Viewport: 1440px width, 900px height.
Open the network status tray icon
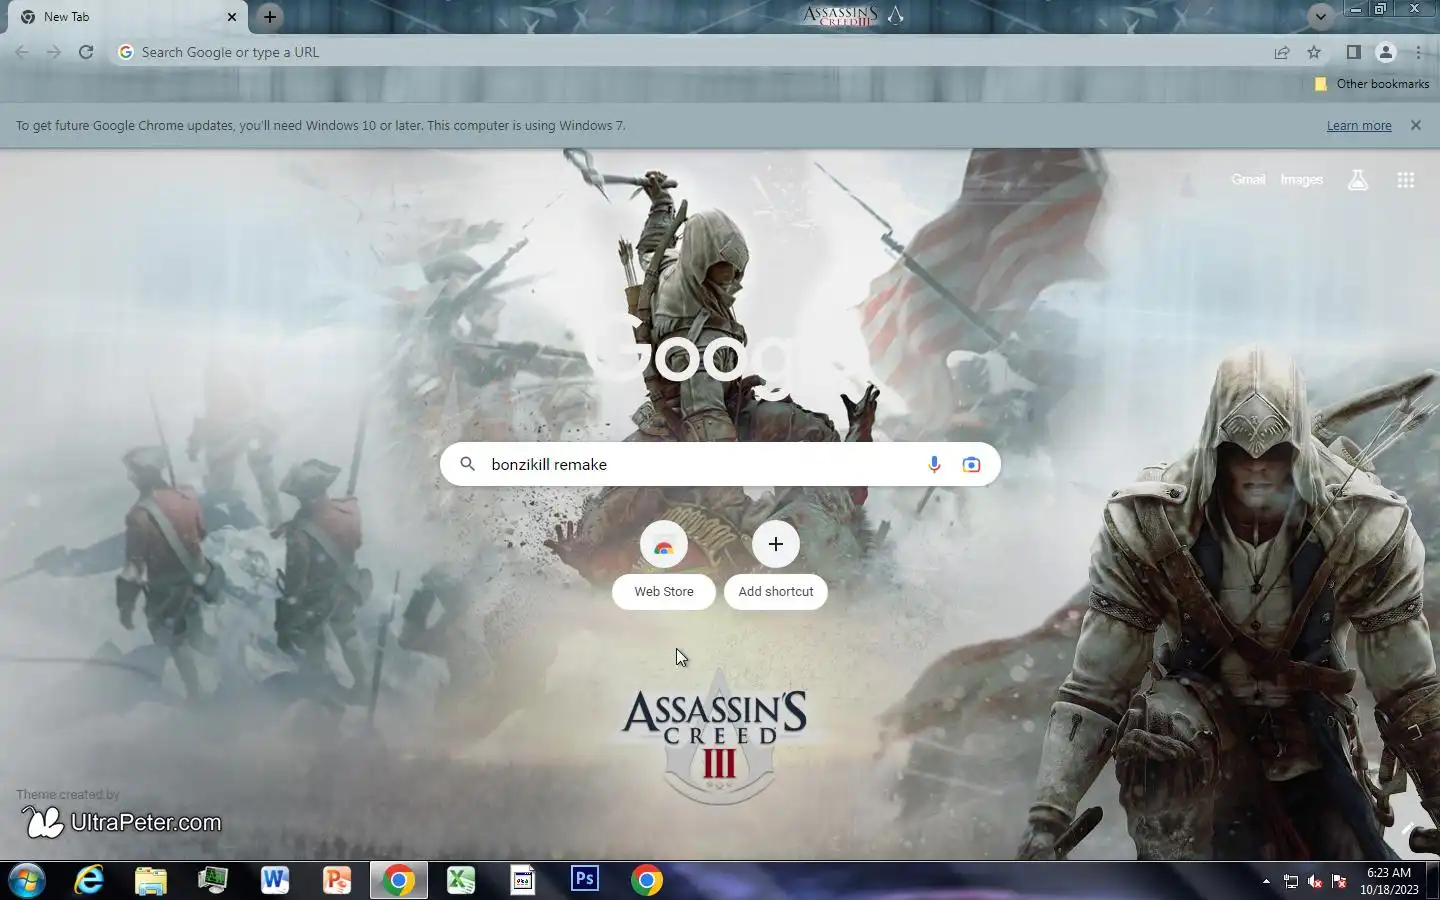tap(1291, 881)
